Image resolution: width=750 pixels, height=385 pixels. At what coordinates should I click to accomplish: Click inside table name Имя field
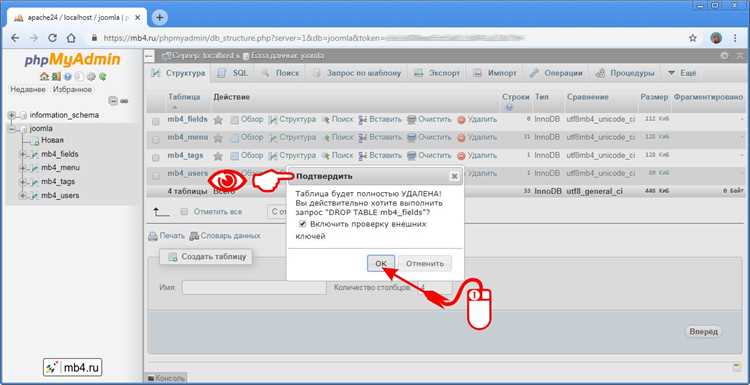coord(254,287)
